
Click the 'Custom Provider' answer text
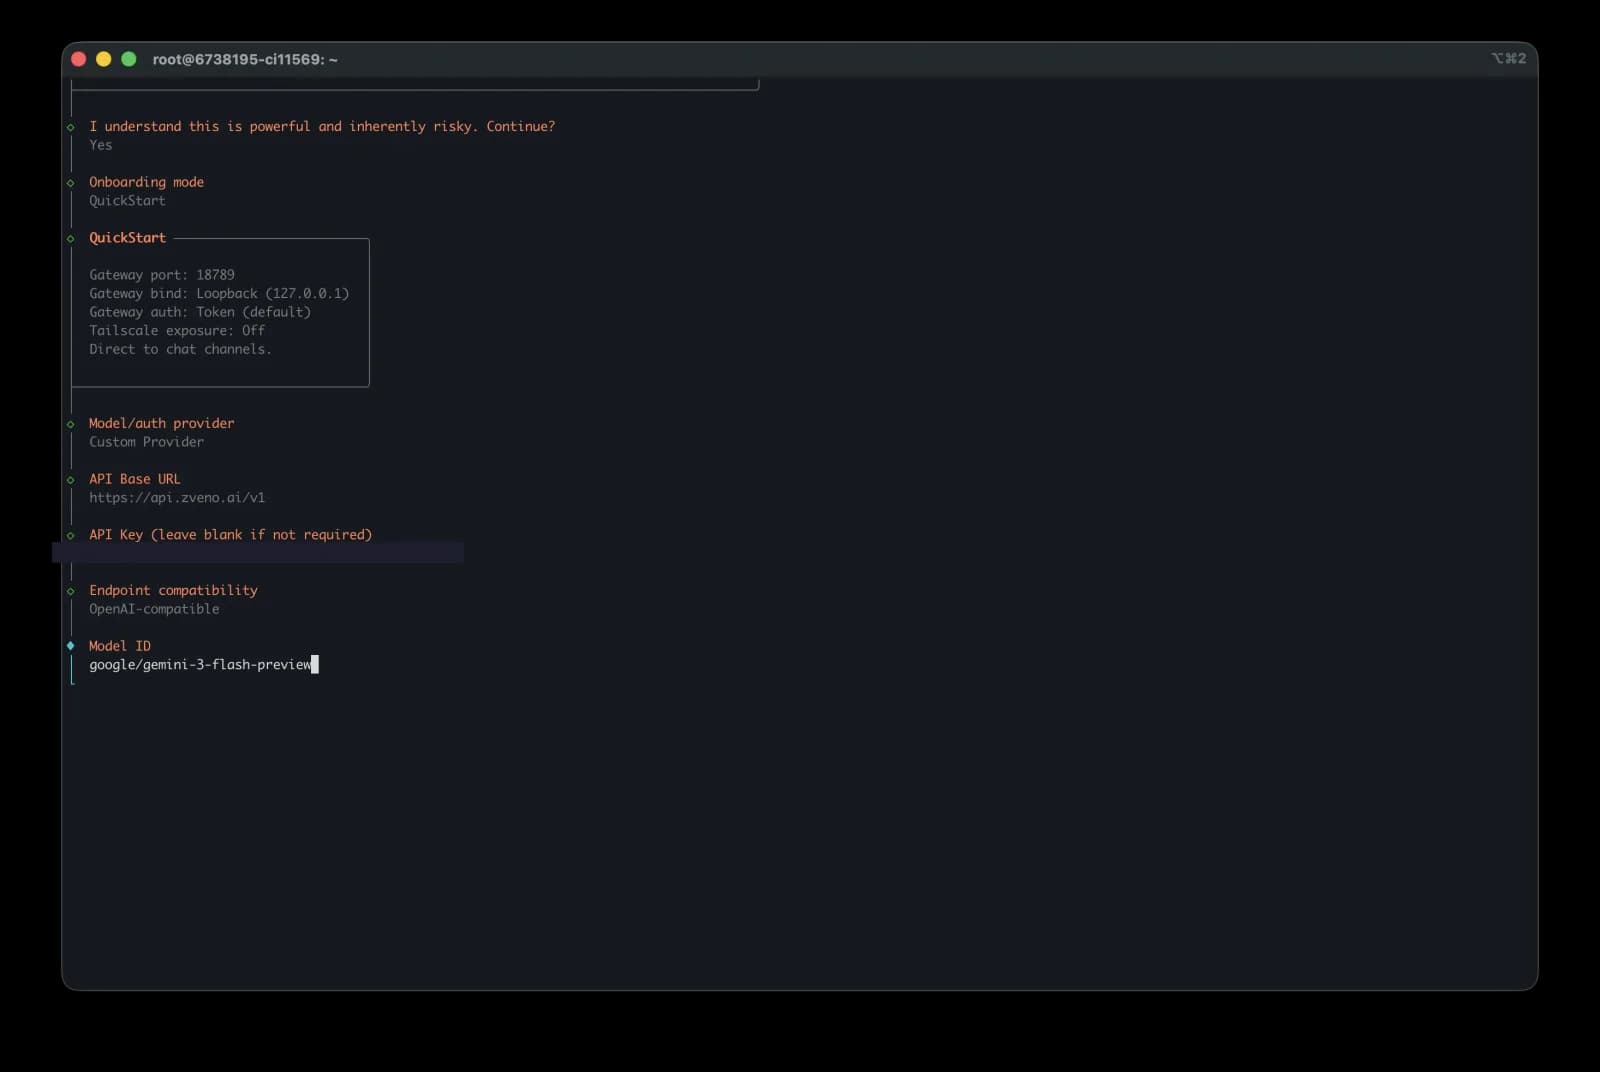tap(146, 442)
